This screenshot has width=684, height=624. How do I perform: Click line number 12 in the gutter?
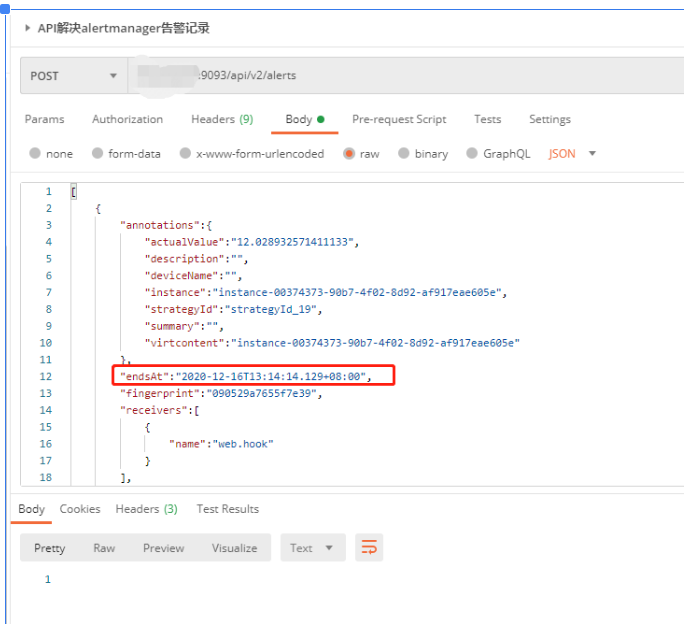click(x=46, y=377)
